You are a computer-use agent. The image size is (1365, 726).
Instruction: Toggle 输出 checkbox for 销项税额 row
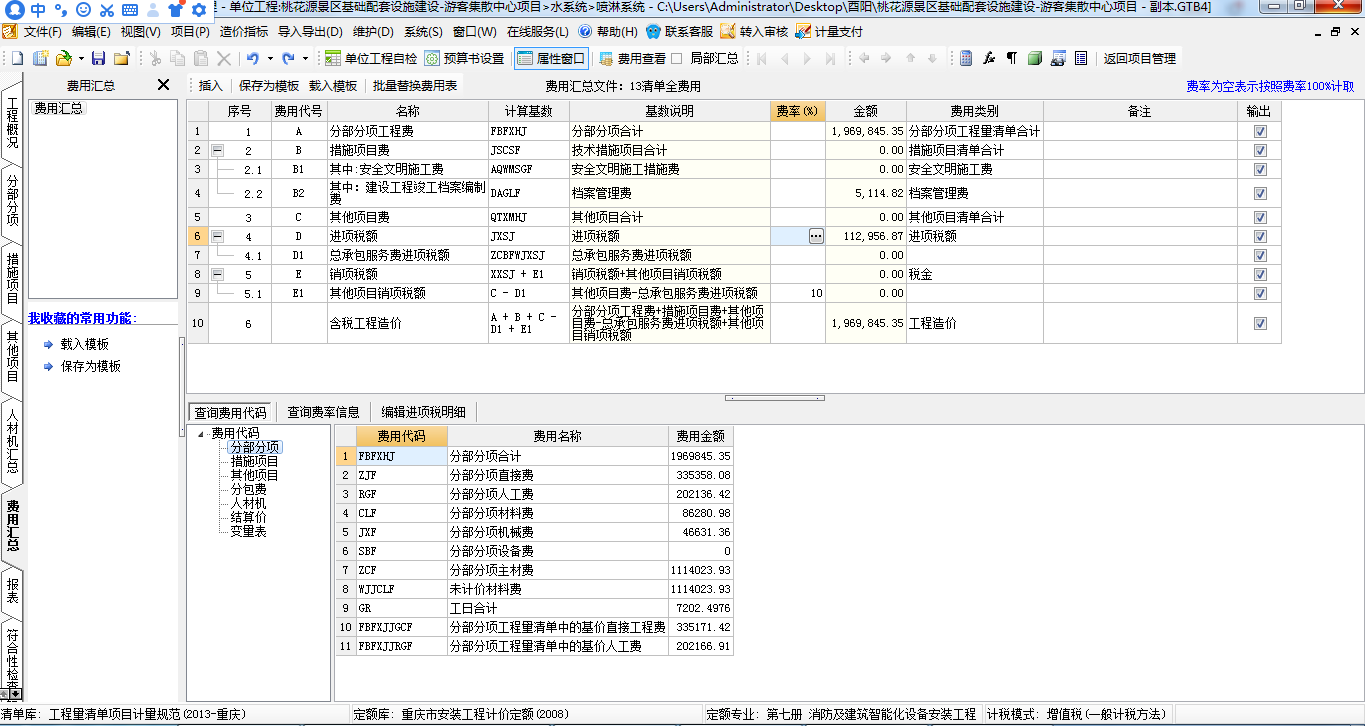1260,274
